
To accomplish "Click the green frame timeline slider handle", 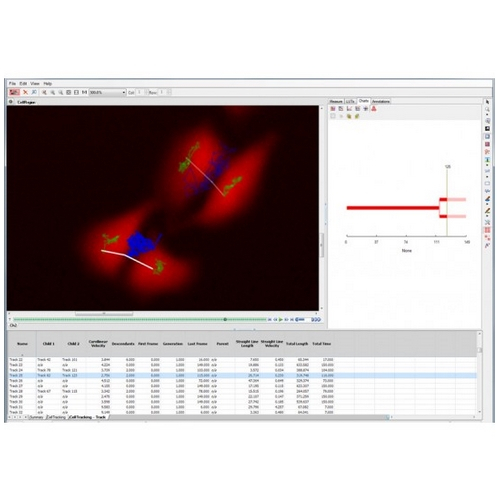I will pos(225,319).
